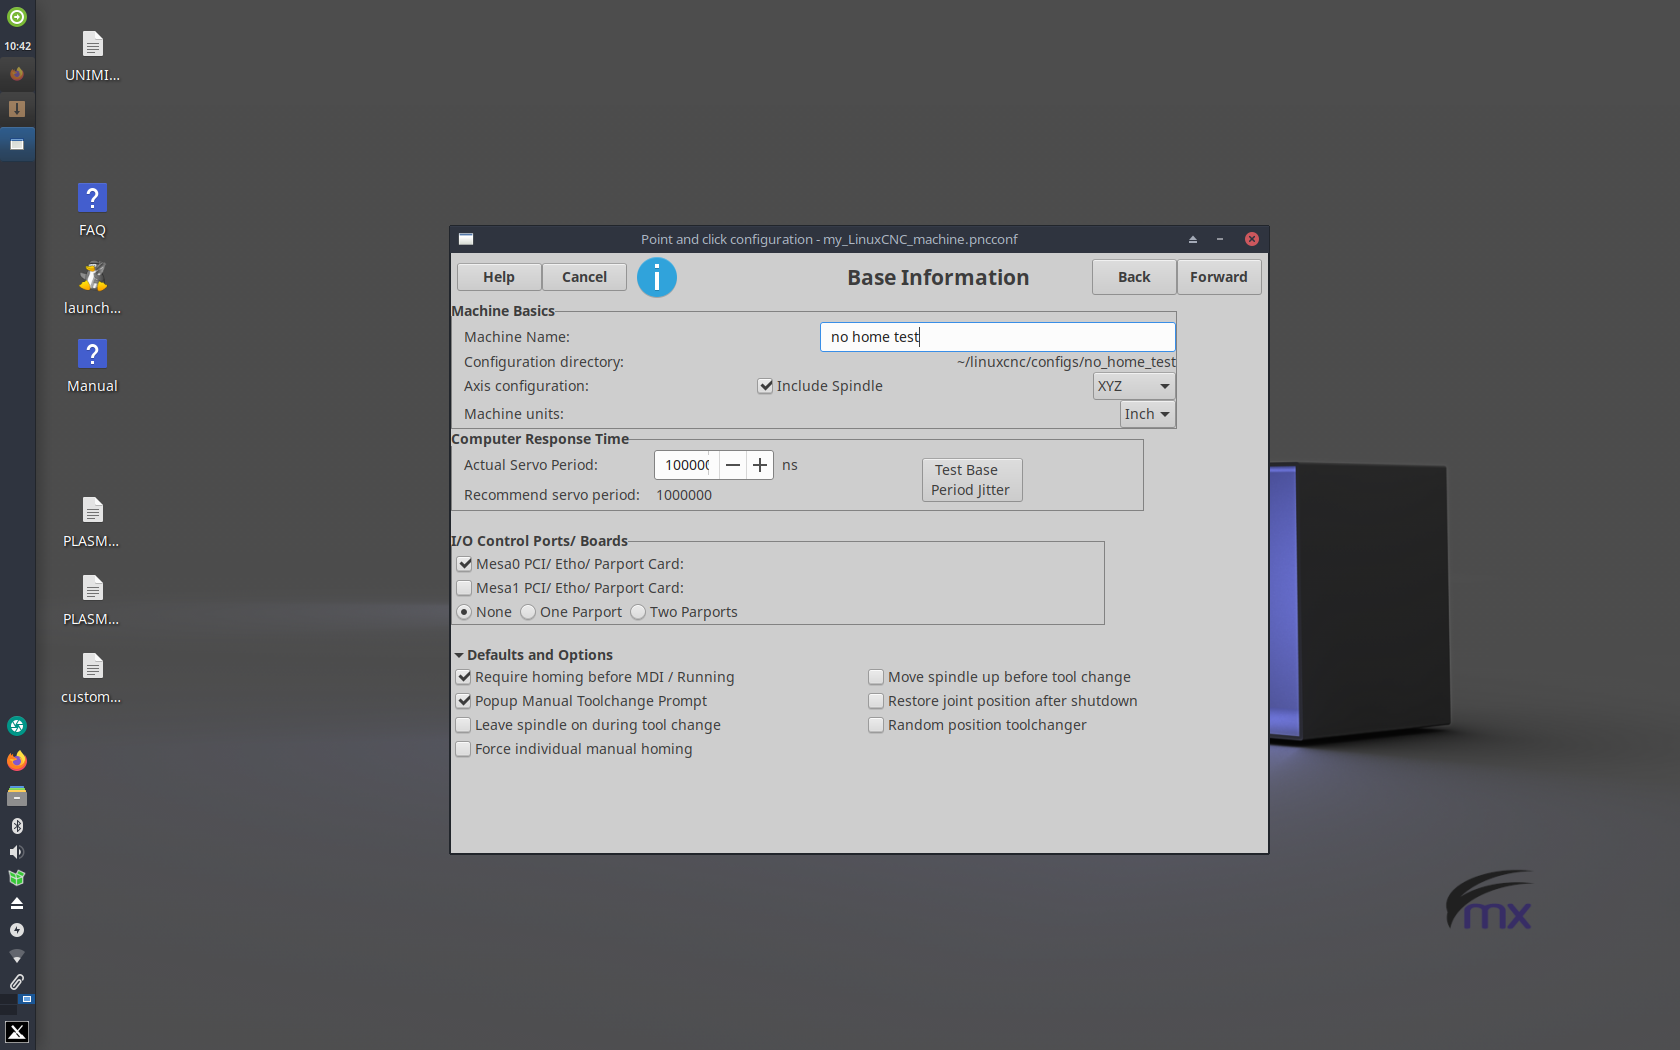Click the green package updater tray icon

pos(17,878)
